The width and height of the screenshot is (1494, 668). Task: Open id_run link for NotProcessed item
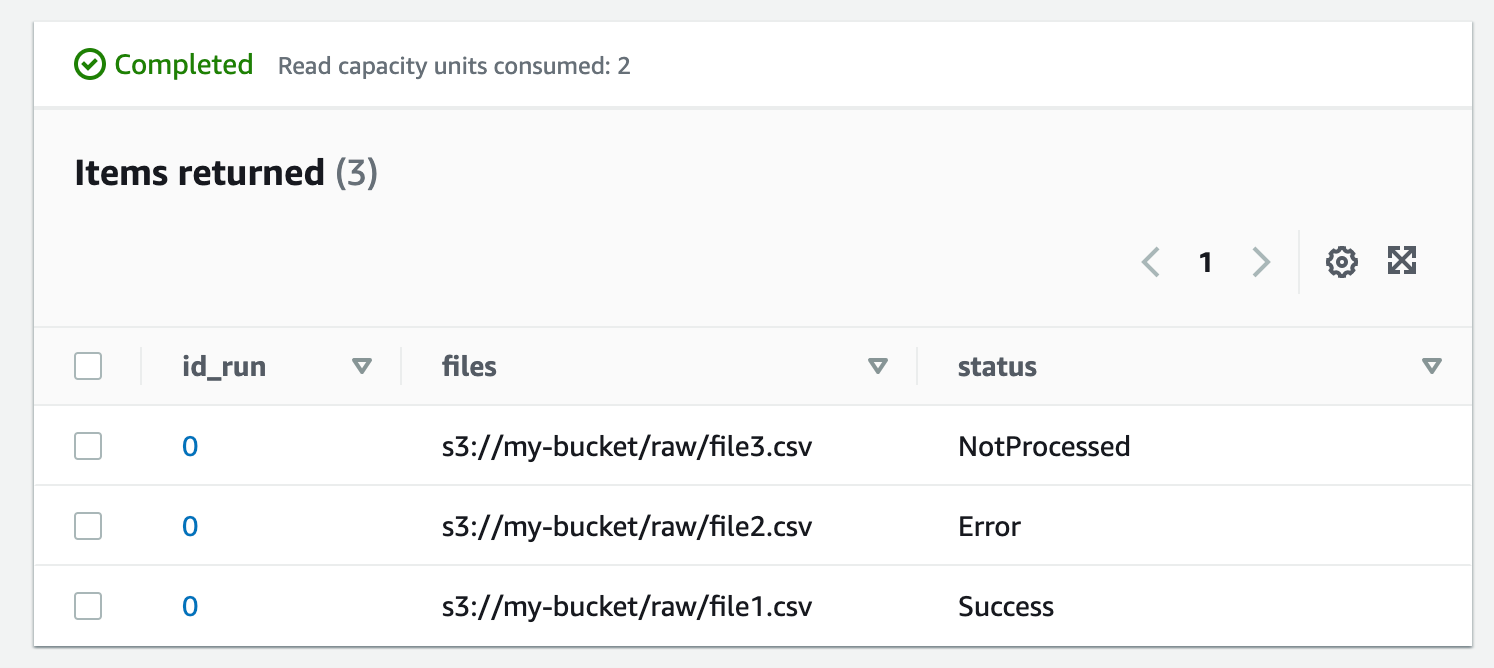pos(190,446)
